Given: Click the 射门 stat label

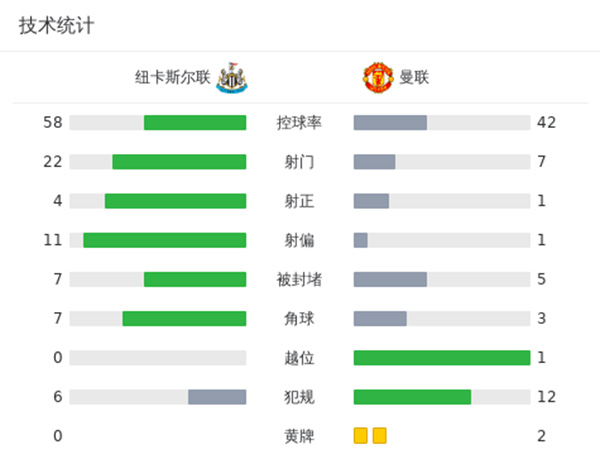Looking at the screenshot, I should pos(299,162).
